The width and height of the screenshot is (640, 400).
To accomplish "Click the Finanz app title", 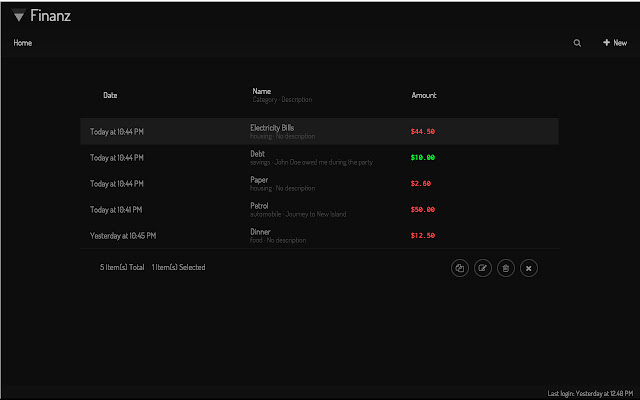I will click(50, 16).
